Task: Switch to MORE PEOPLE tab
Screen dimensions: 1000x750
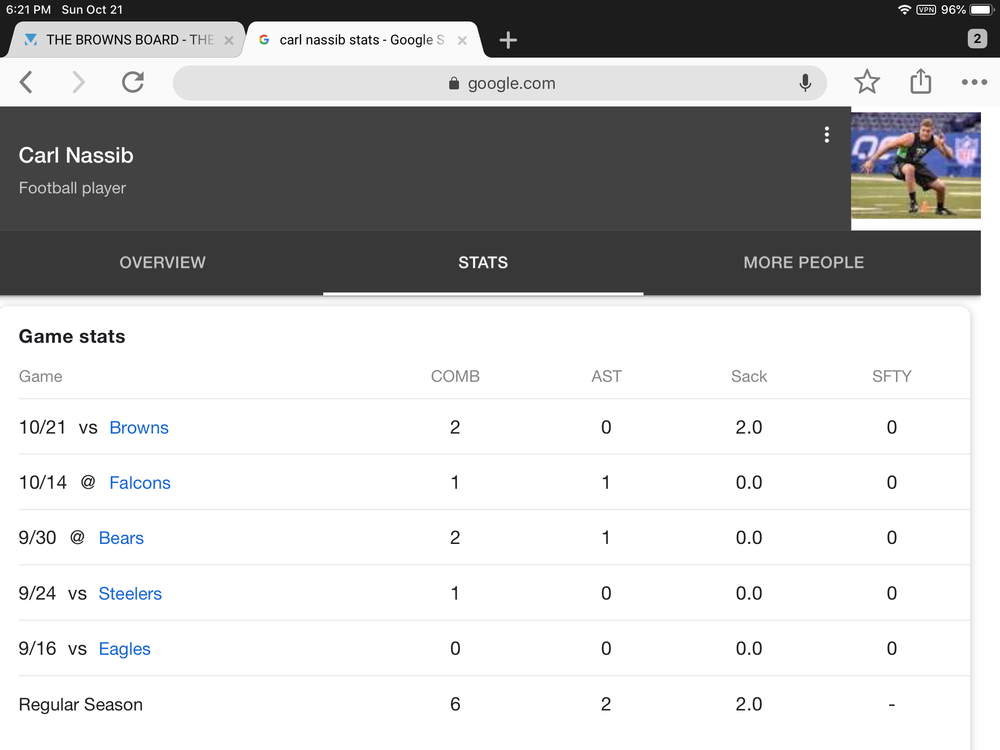Action: 804,263
